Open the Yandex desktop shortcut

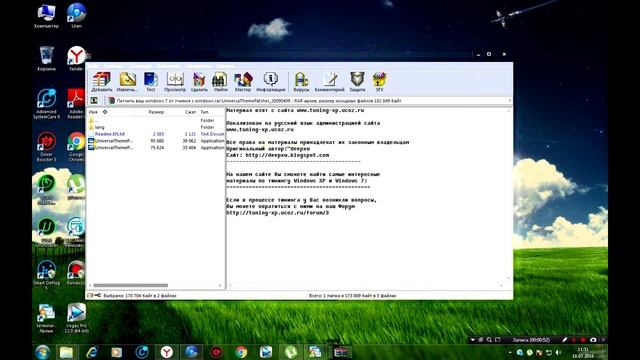click(x=76, y=58)
